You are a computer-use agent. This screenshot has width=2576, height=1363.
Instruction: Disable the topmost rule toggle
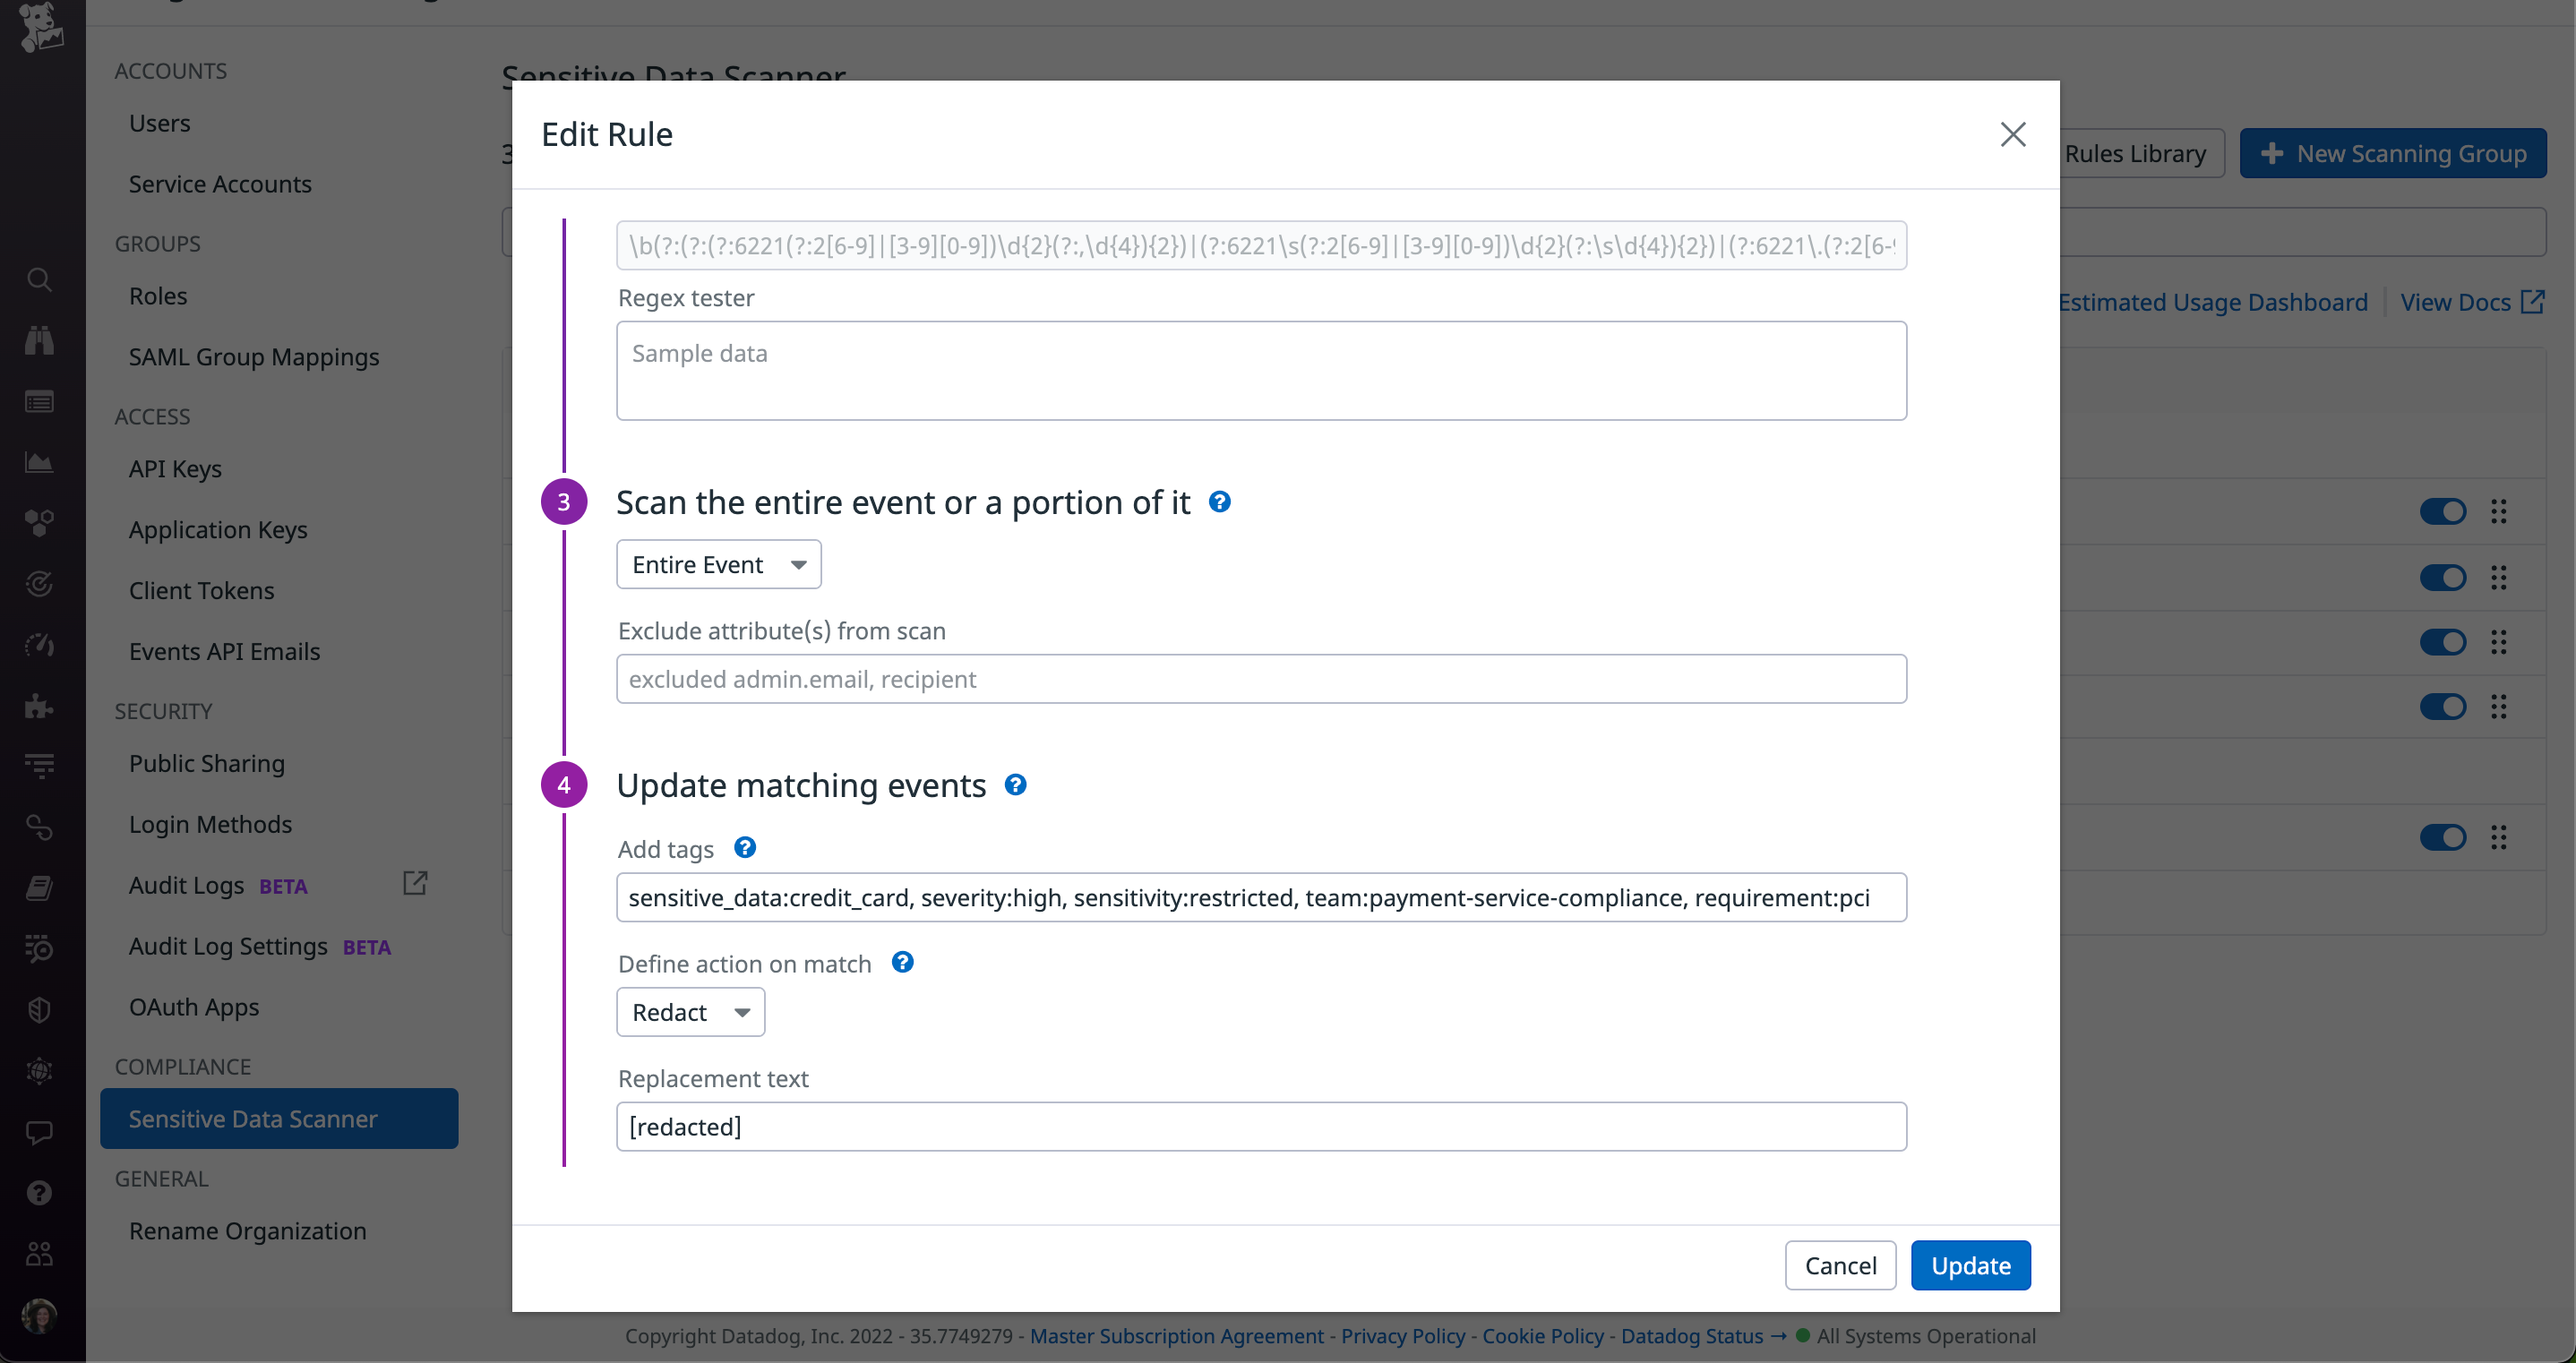tap(2443, 511)
